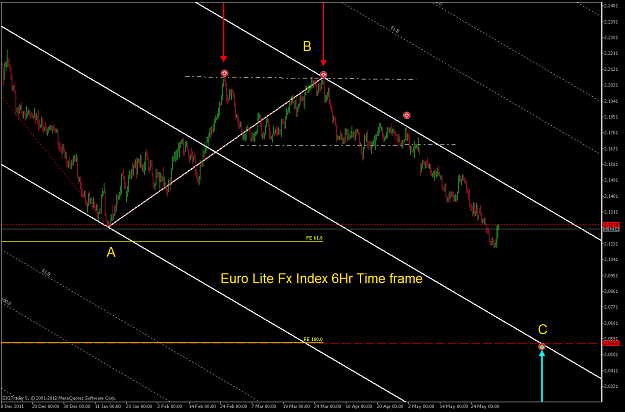Viewport: 625px width, 412px height.
Task: Click the 'Euro Lite Fx Index 6Hr Time frame' caption
Action: pos(321,278)
